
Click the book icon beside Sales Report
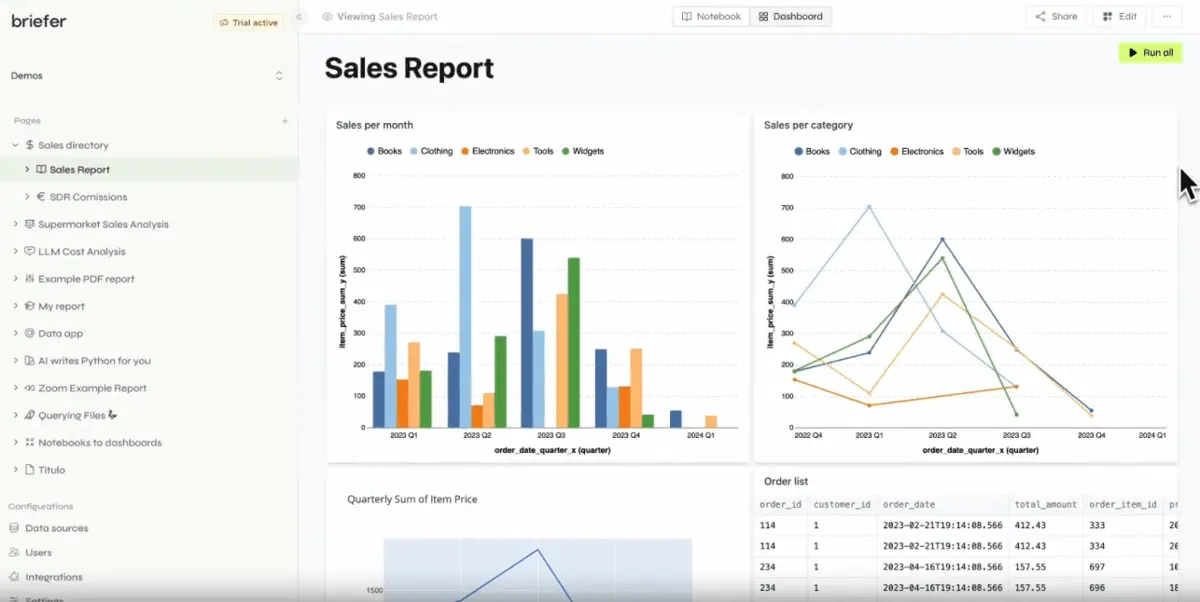[x=41, y=170]
